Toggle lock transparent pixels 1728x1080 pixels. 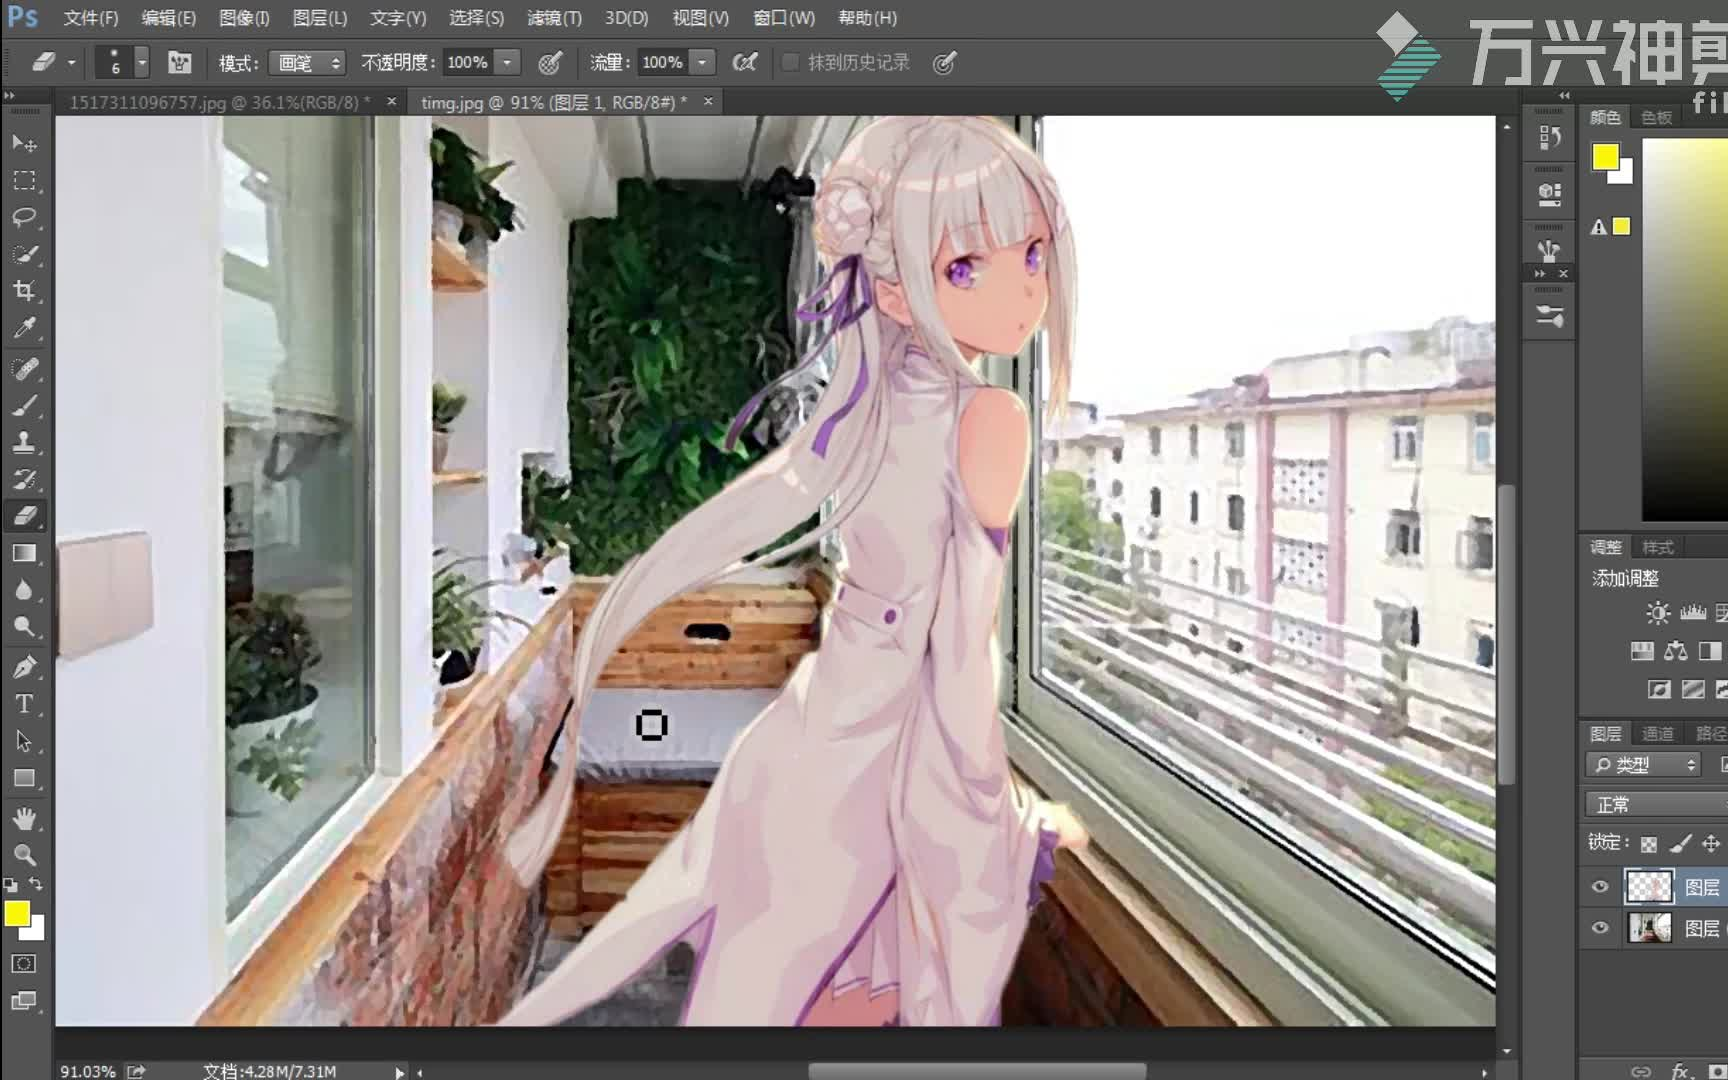[x=1649, y=844]
